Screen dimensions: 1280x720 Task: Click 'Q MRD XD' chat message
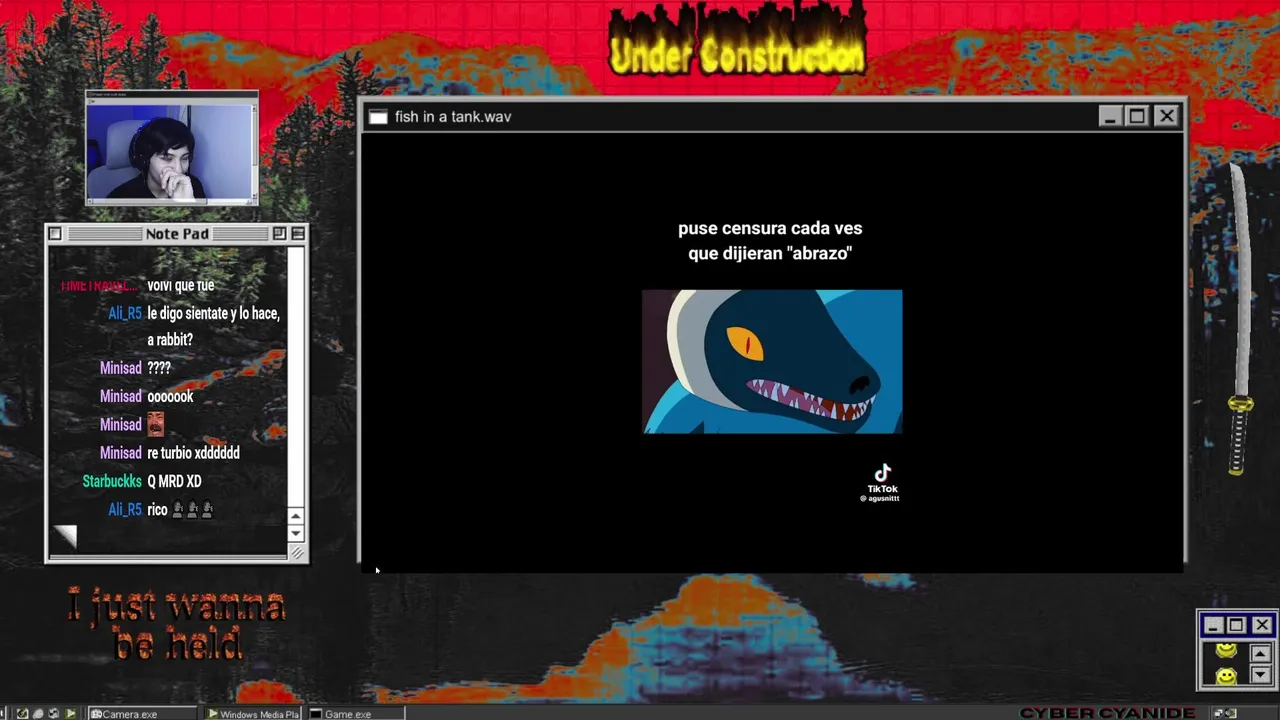point(174,482)
